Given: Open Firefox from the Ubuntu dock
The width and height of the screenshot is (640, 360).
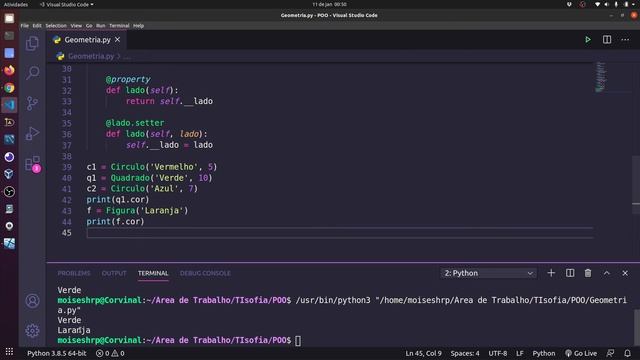Looking at the screenshot, I should (x=9, y=70).
